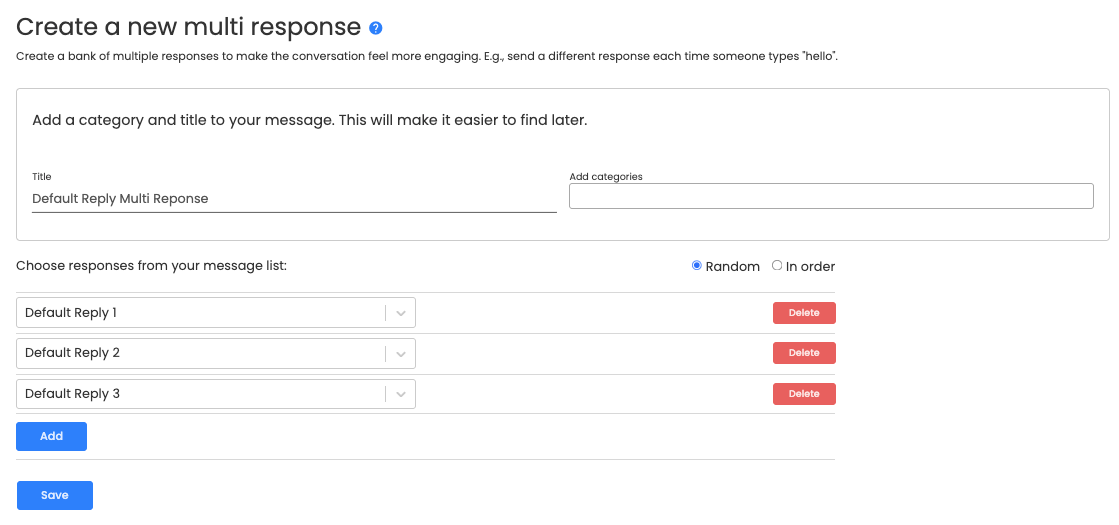Image resolution: width=1119 pixels, height=525 pixels.
Task: Click the Add categories label
Action: tap(606, 176)
